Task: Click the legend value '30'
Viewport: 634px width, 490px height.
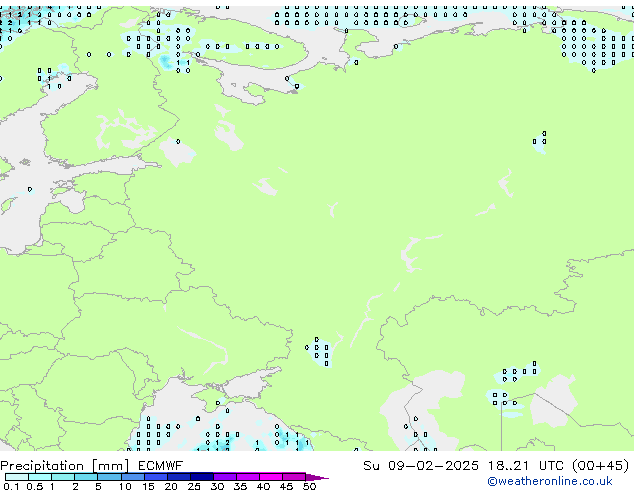Action: click(x=217, y=486)
